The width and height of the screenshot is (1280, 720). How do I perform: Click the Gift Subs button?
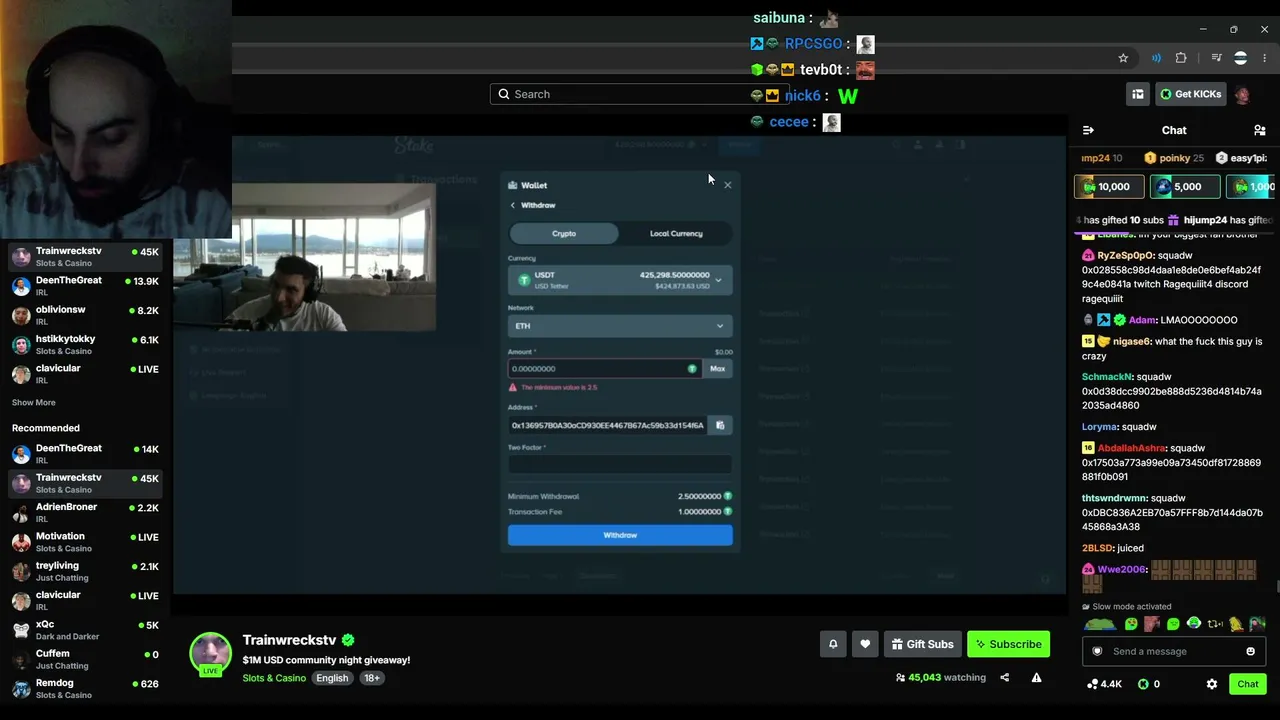922,644
